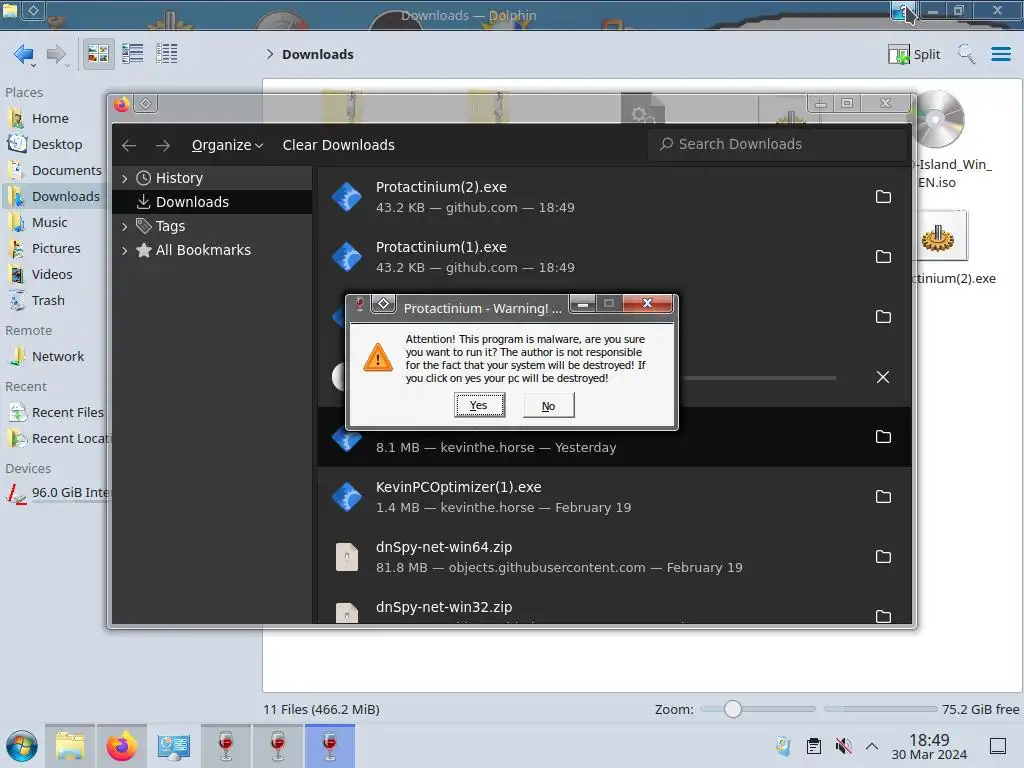Switch Dolphin to details view mode
Screen dimensions: 1024x768
(167, 54)
